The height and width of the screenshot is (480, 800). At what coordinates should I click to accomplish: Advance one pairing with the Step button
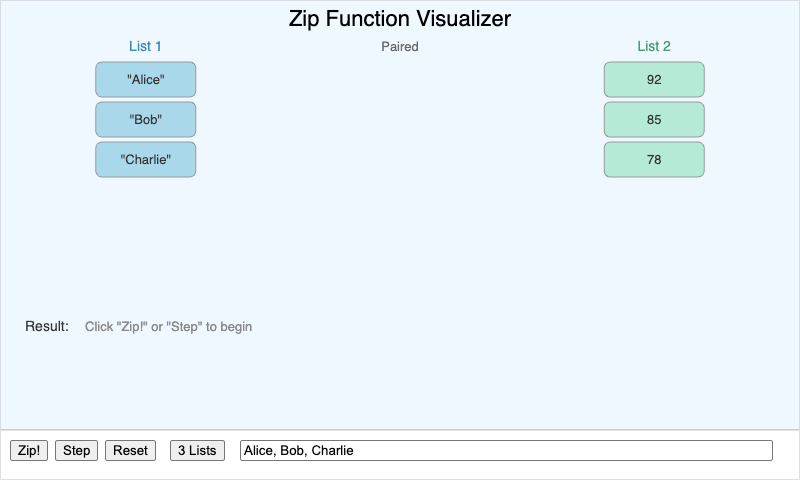pyautogui.click(x=77, y=451)
